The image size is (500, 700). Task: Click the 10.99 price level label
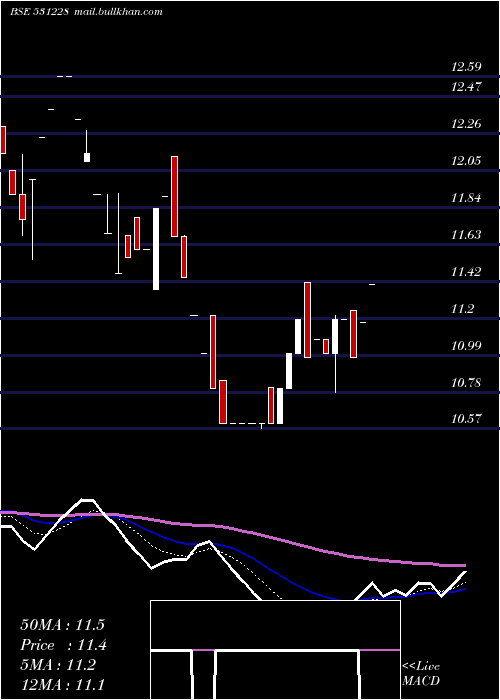click(466, 346)
